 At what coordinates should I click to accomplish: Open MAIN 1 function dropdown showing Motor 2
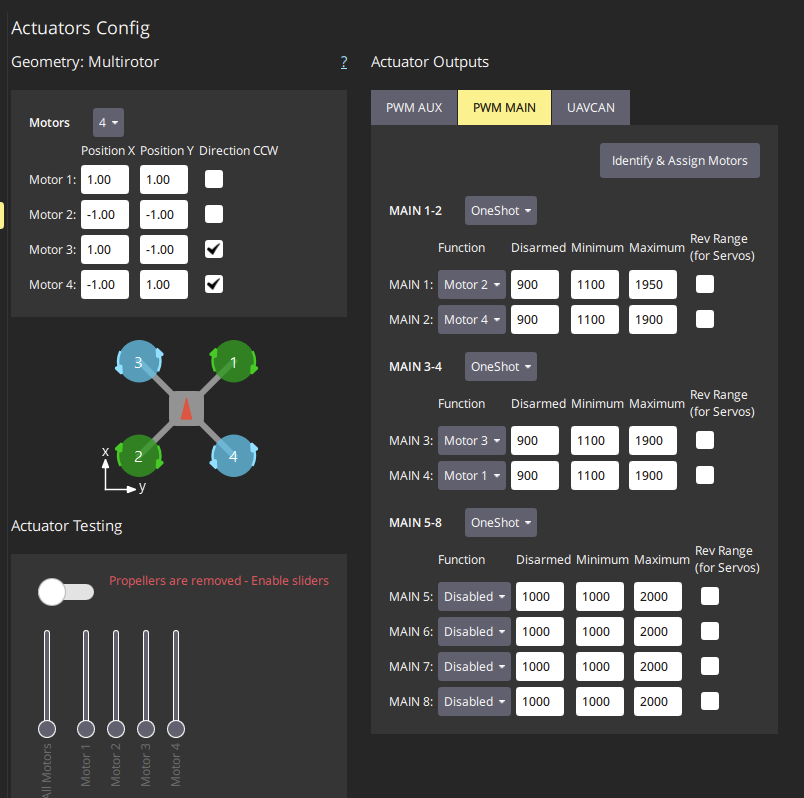click(x=472, y=285)
